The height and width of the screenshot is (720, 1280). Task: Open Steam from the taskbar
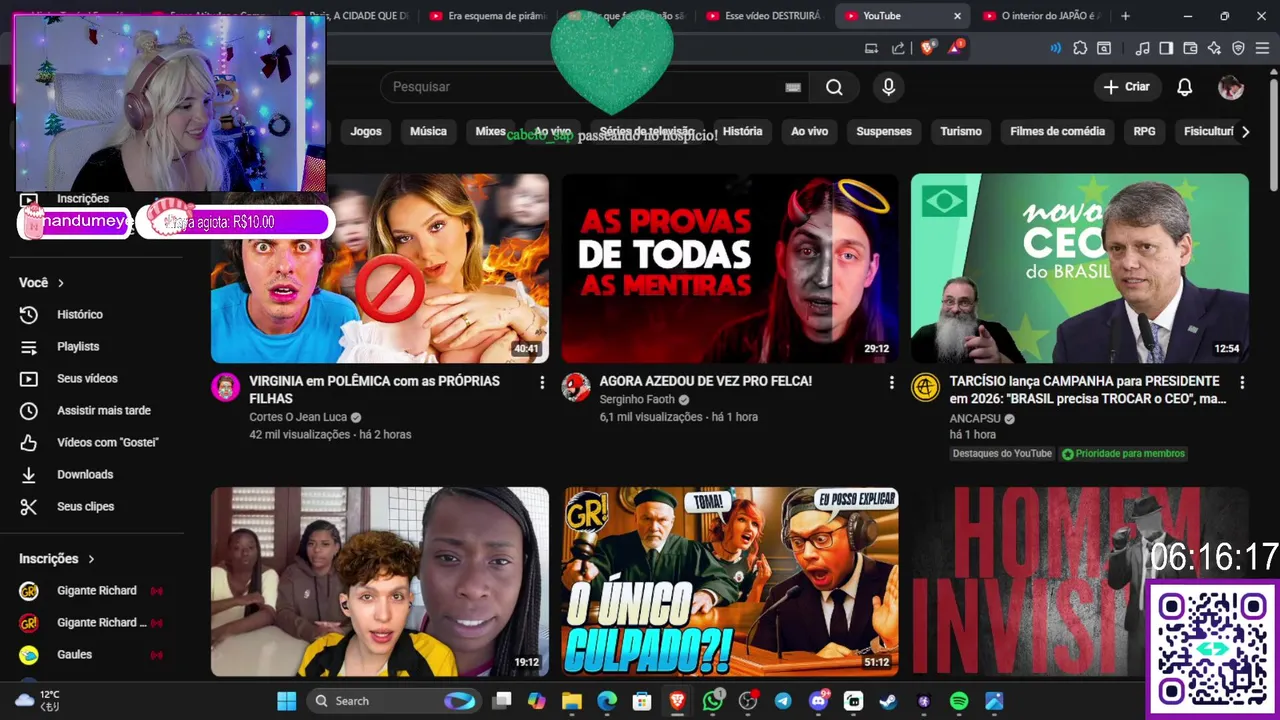(888, 701)
